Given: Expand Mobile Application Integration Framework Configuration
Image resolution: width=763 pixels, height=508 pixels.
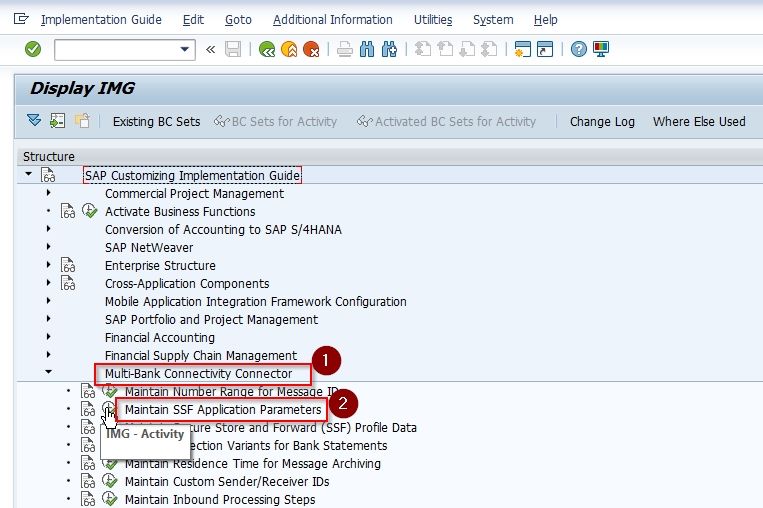Looking at the screenshot, I should coord(48,301).
